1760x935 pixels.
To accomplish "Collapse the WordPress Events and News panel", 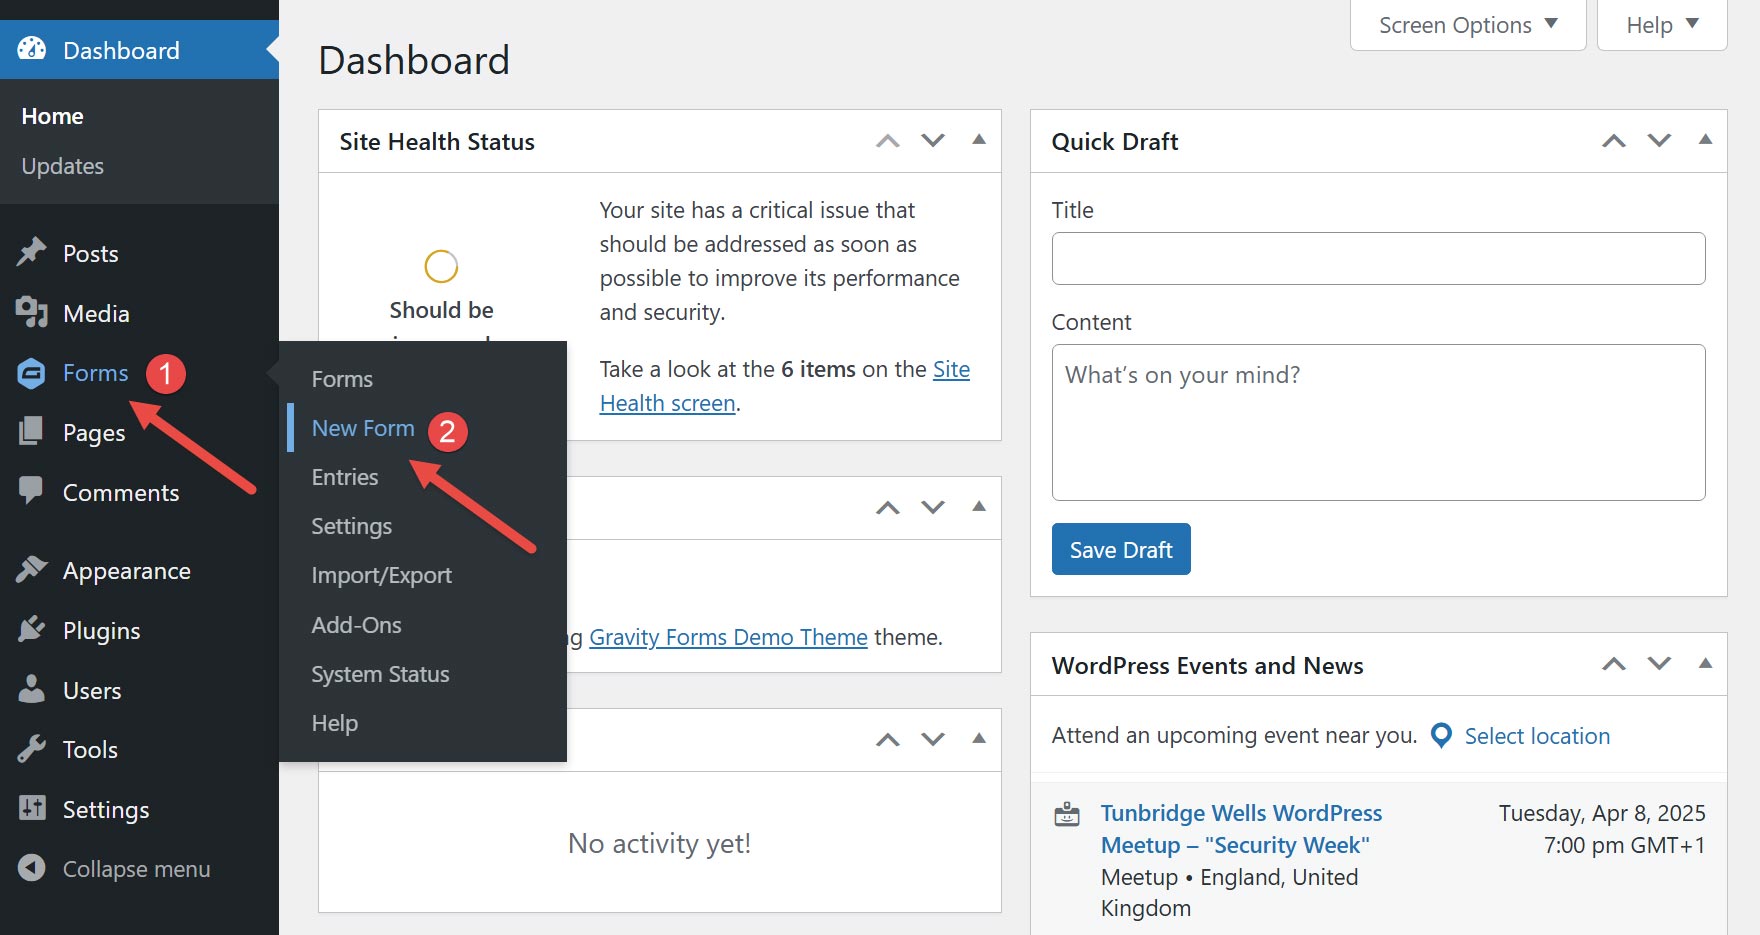I will (x=1705, y=663).
